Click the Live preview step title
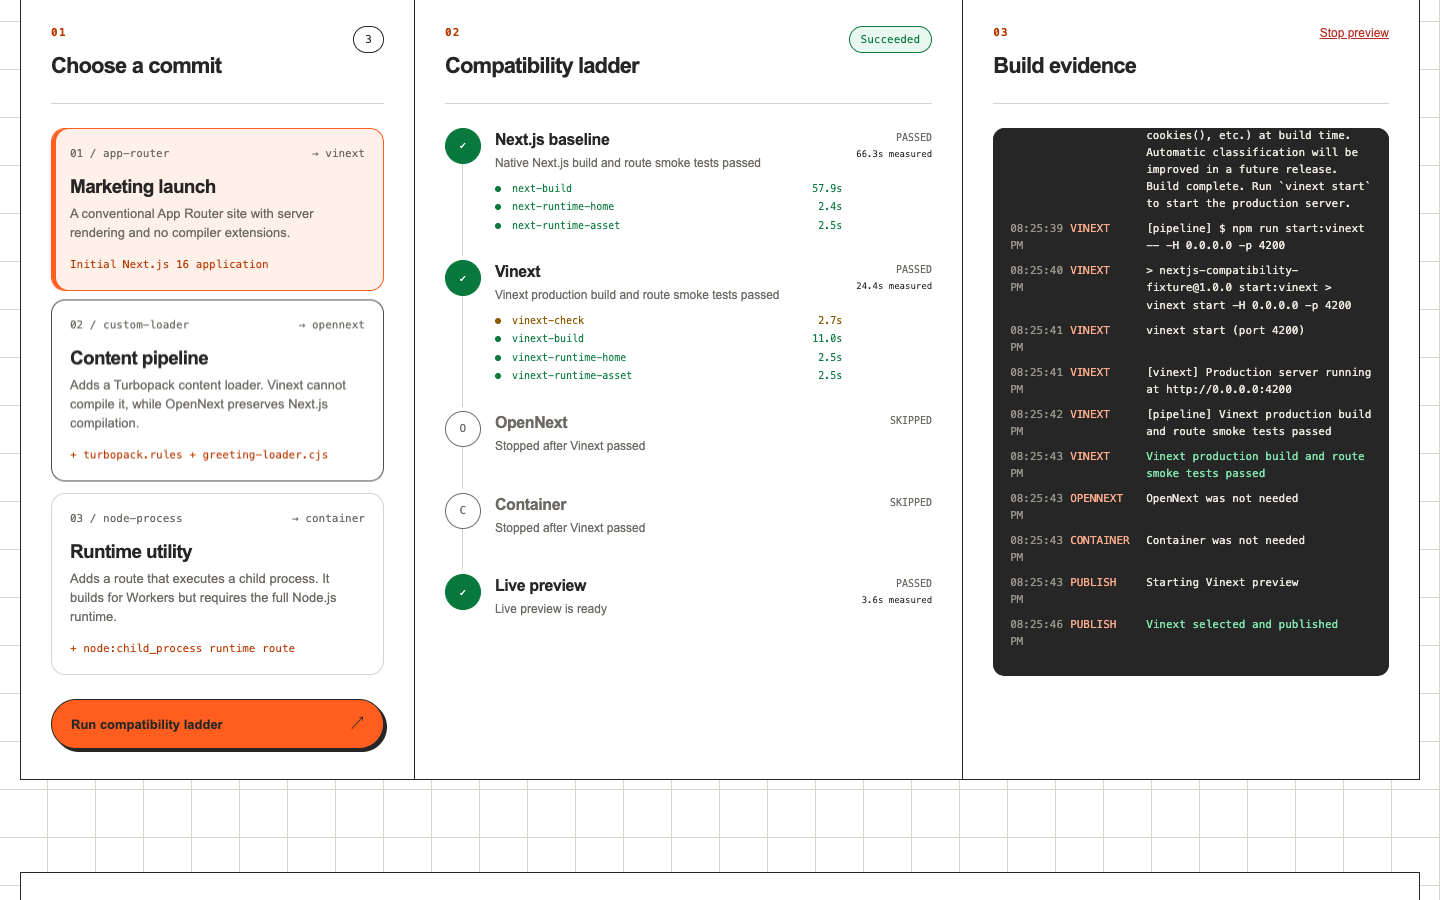The height and width of the screenshot is (900, 1440). click(540, 586)
